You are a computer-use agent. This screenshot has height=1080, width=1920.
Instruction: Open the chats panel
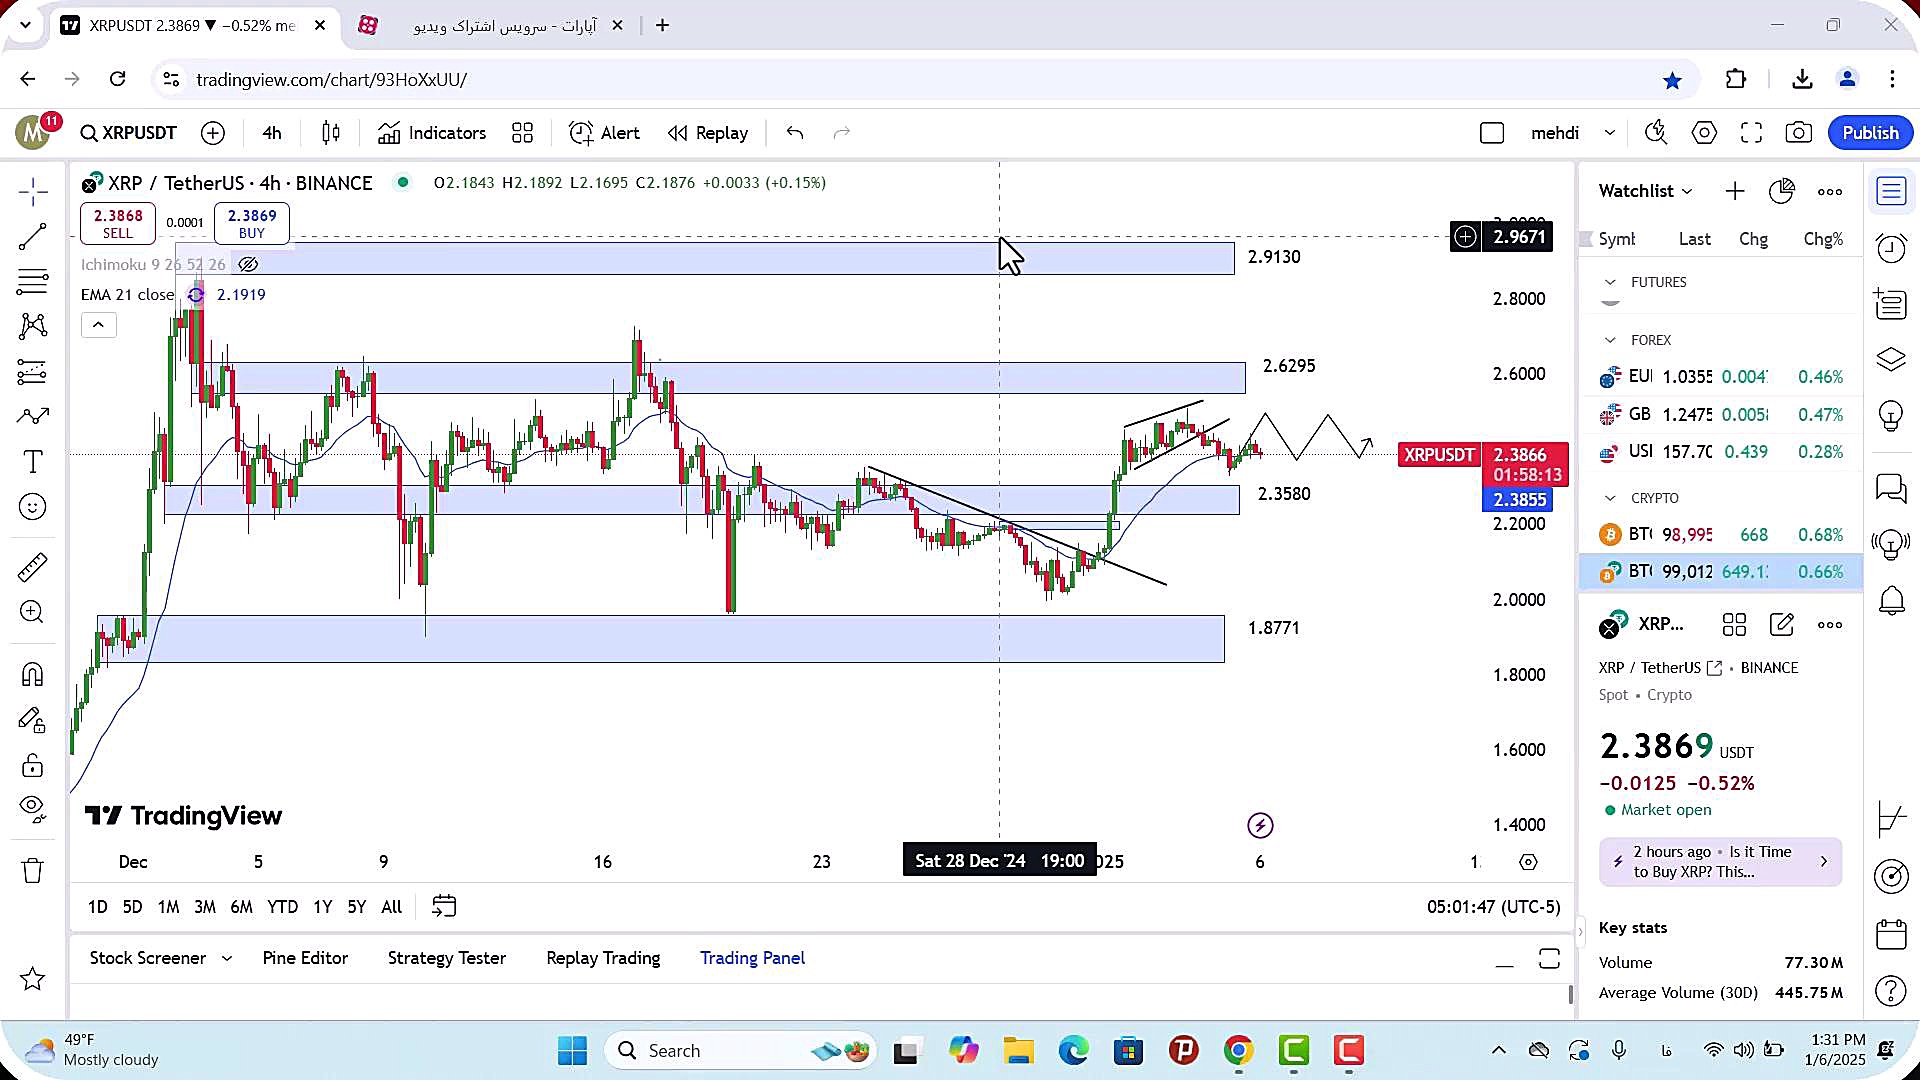coord(1891,489)
